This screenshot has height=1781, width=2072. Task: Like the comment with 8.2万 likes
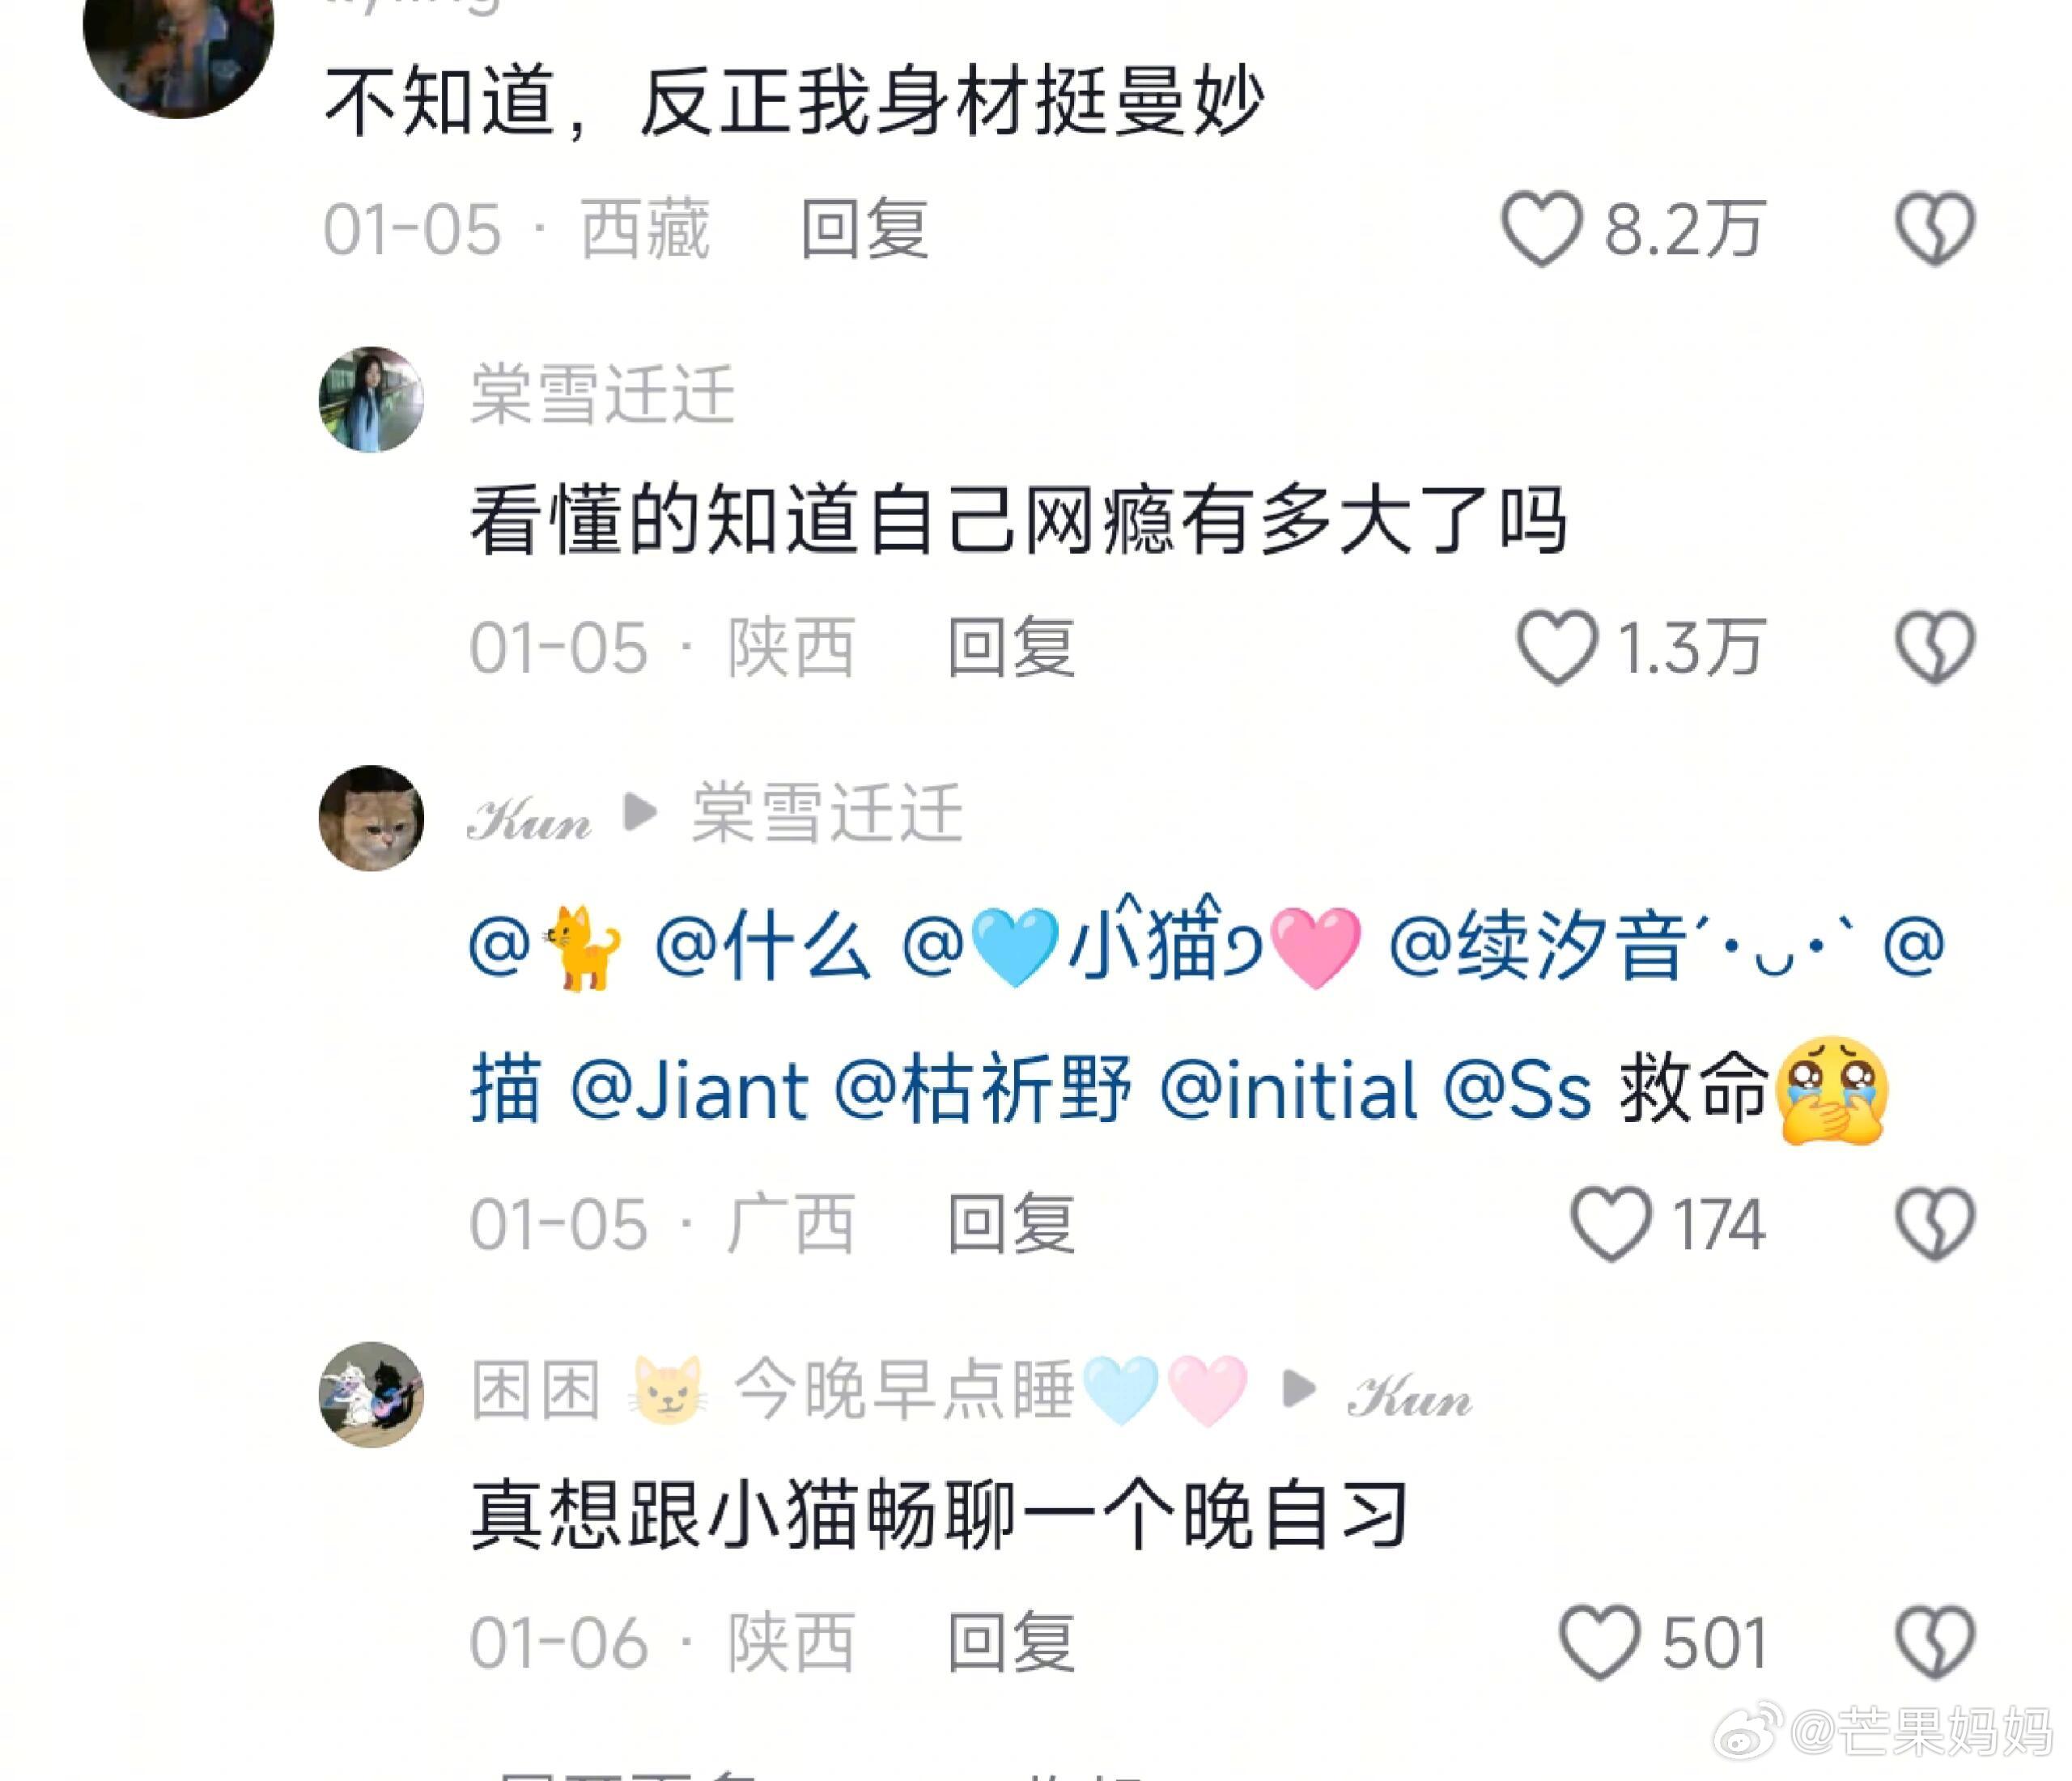pos(1540,229)
